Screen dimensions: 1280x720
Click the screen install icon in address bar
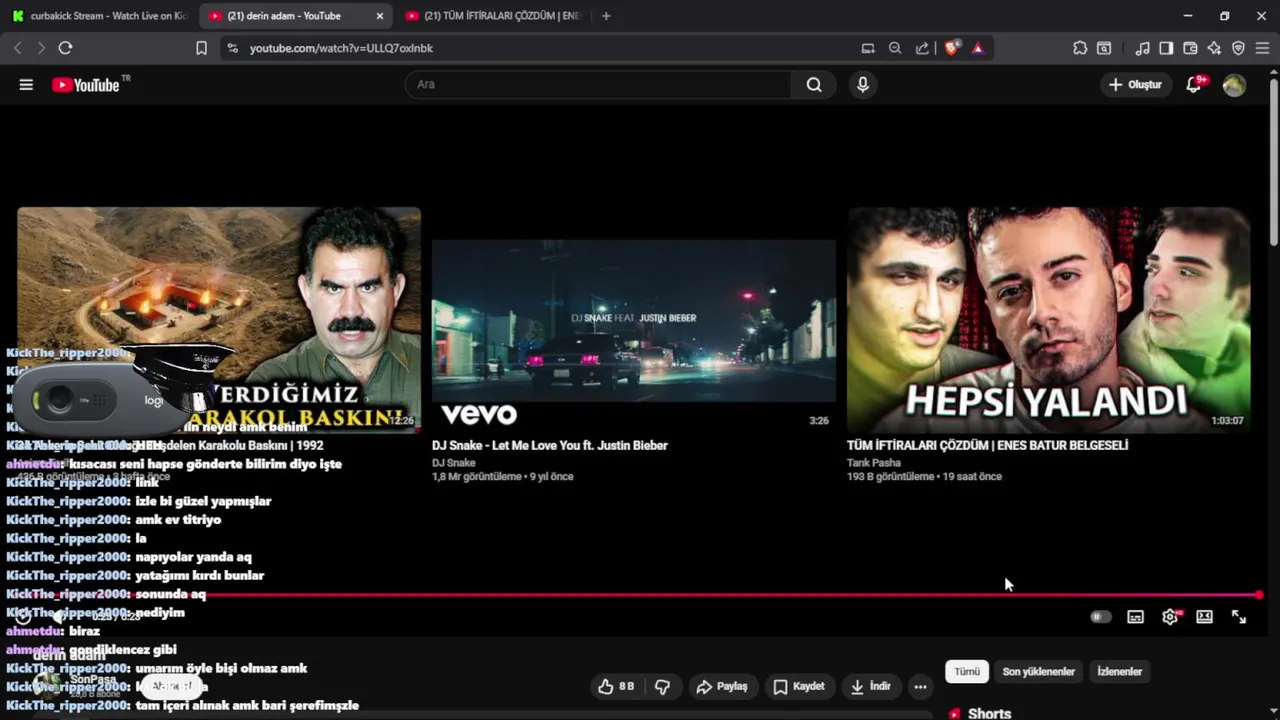tap(868, 48)
